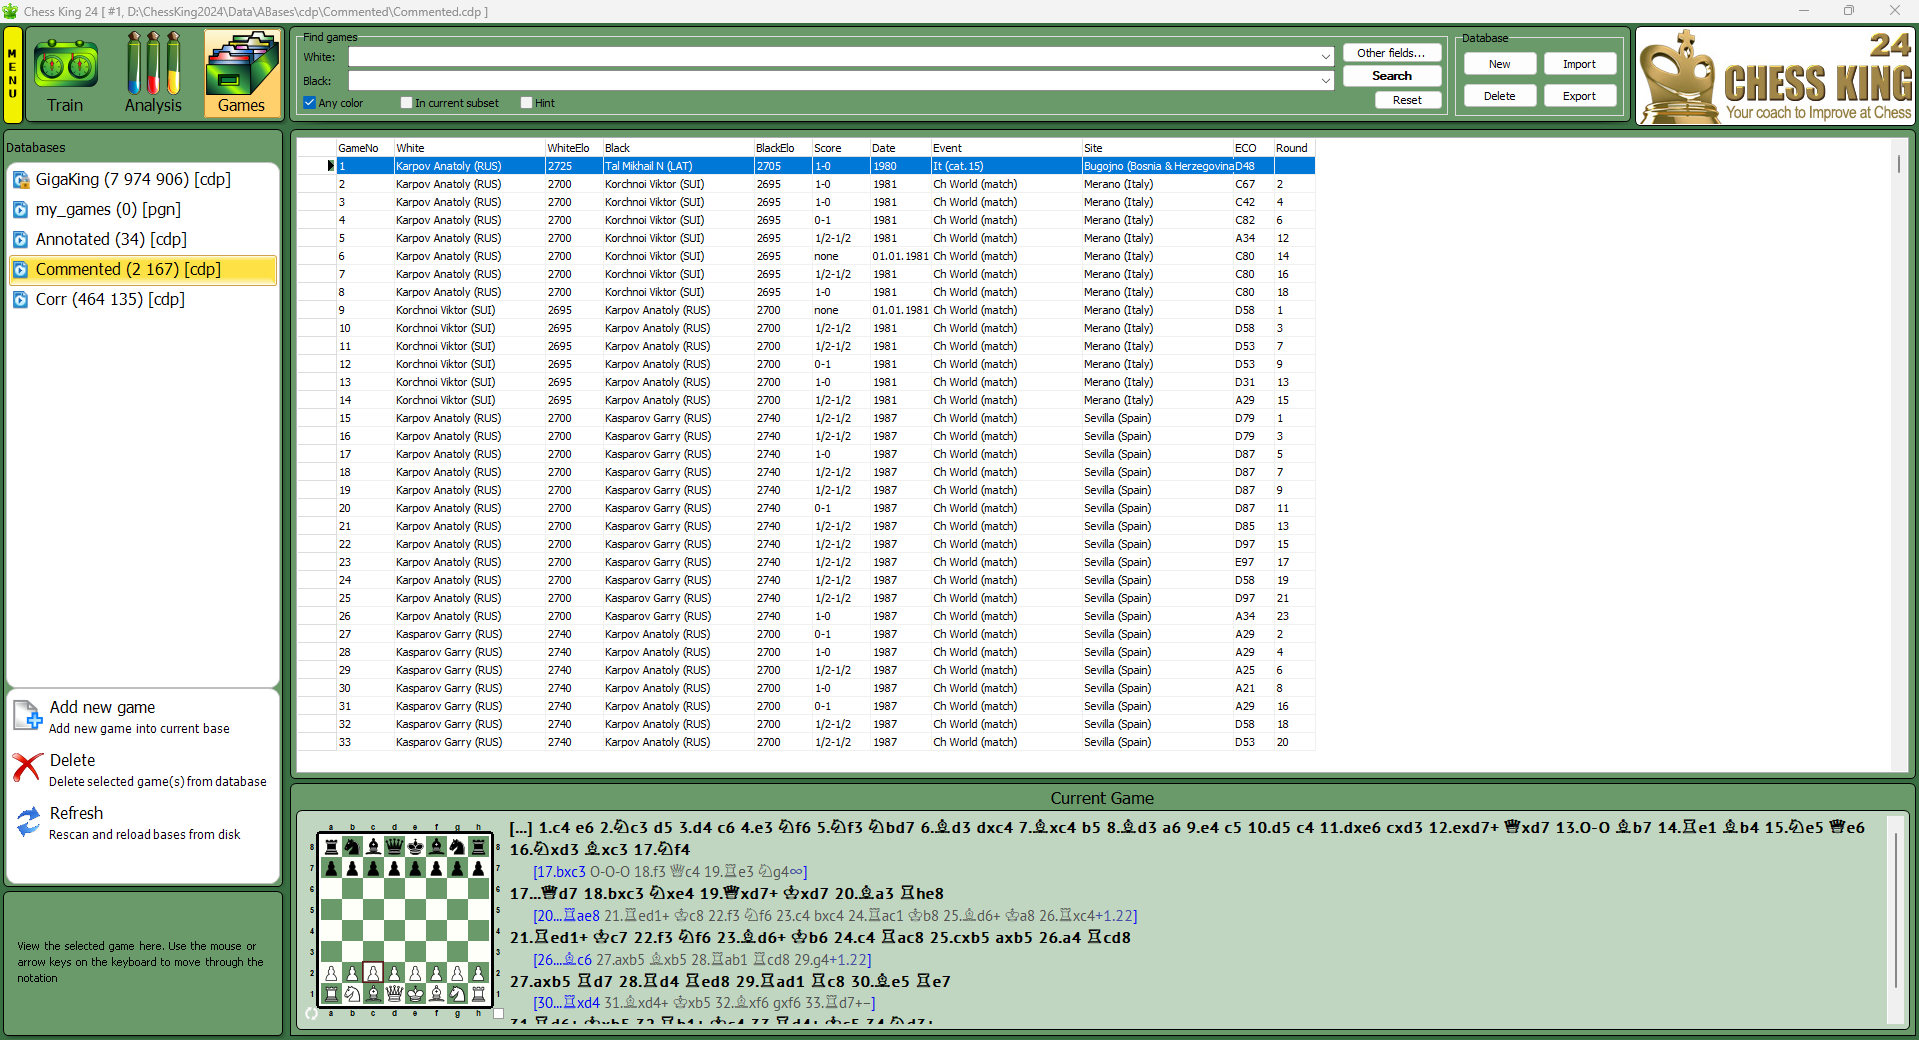The width and height of the screenshot is (1919, 1040).
Task: Click Tal Mikhail N (LAT) cell
Action: (x=678, y=166)
